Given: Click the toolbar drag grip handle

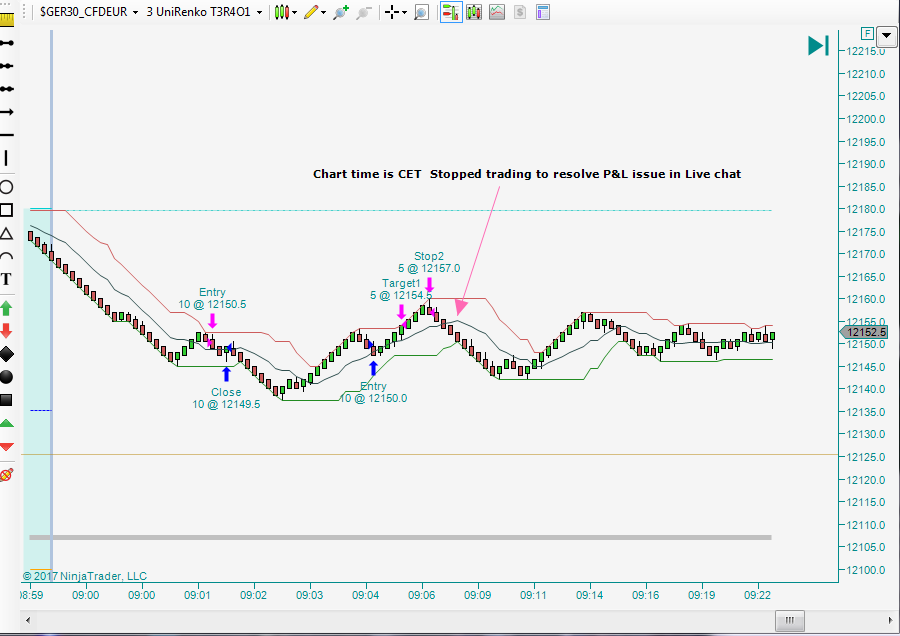Looking at the screenshot, I should (24, 11).
